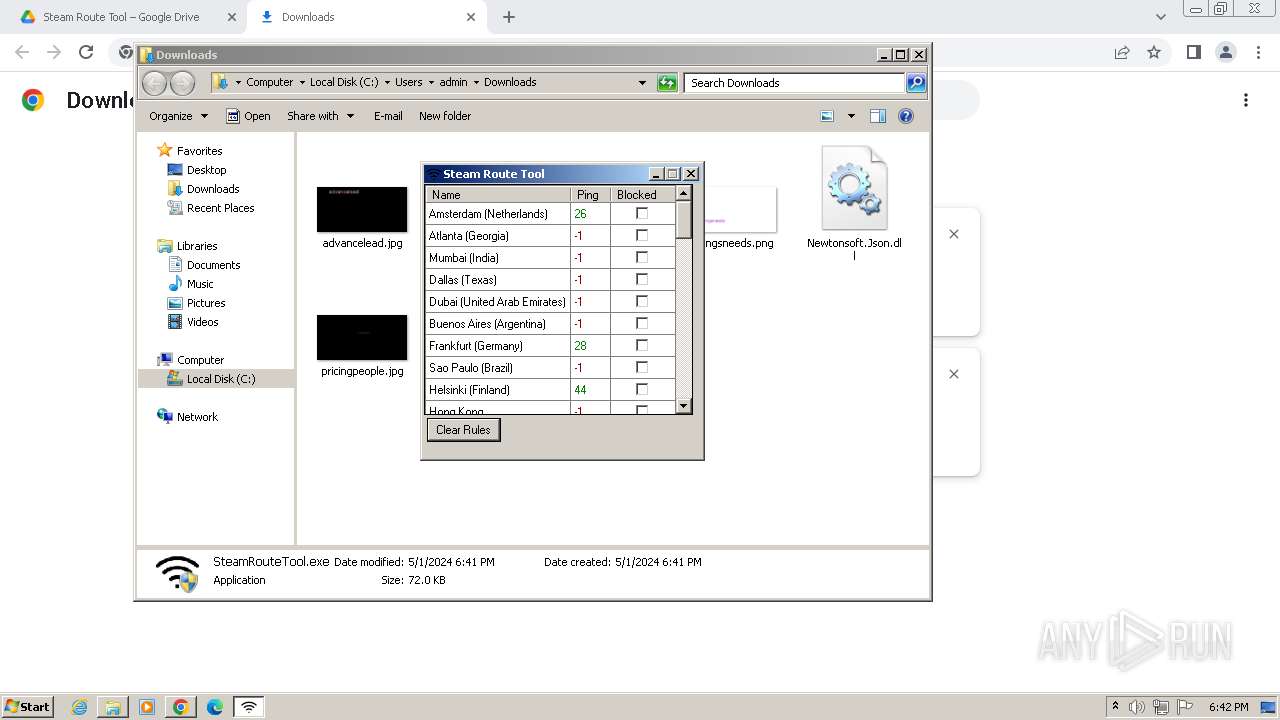
Task: Open Explorer help icon
Action: tap(906, 116)
